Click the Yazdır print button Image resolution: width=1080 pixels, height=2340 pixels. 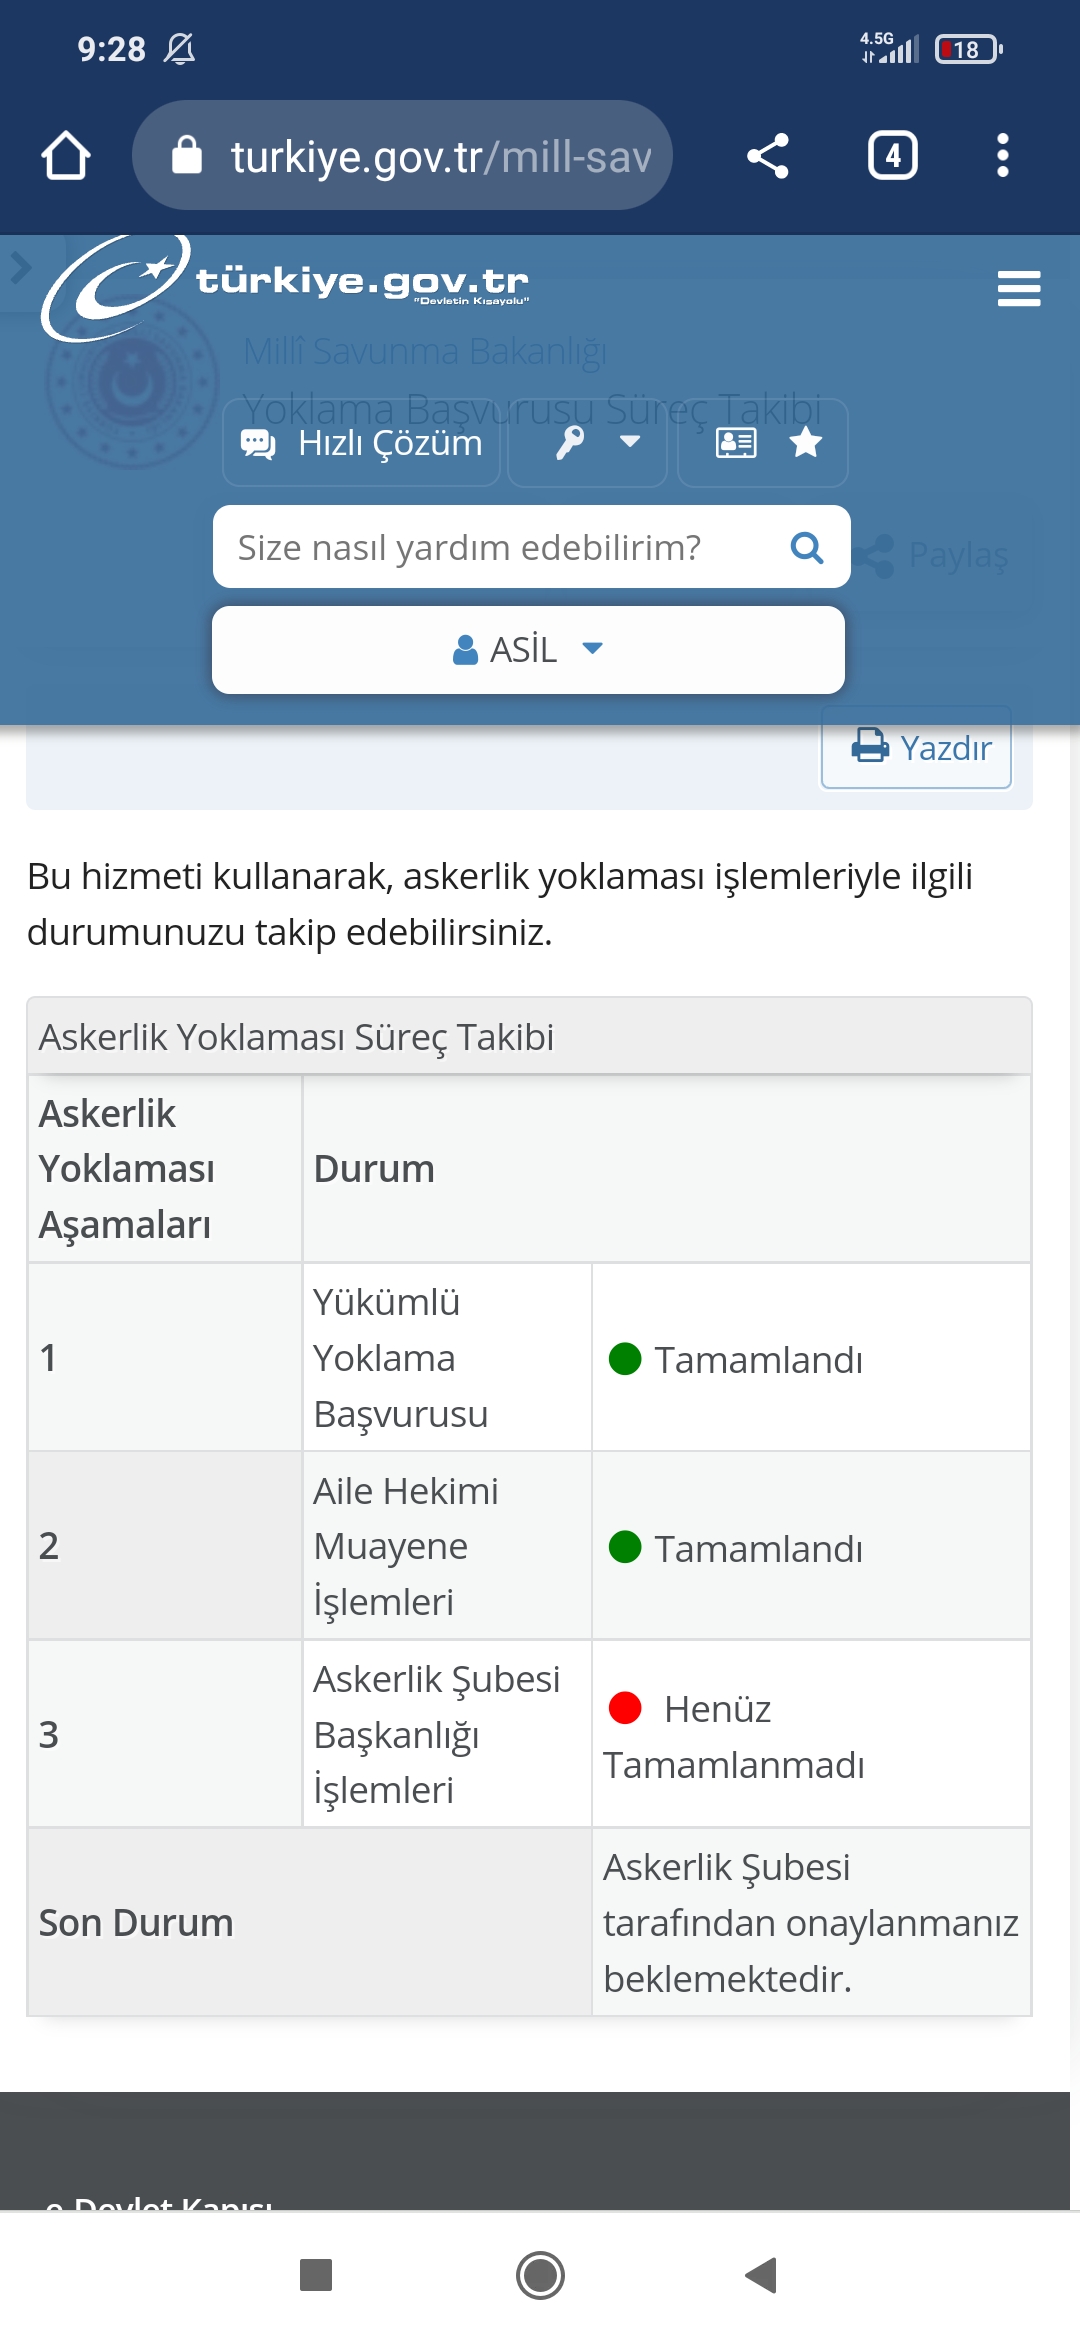[916, 747]
